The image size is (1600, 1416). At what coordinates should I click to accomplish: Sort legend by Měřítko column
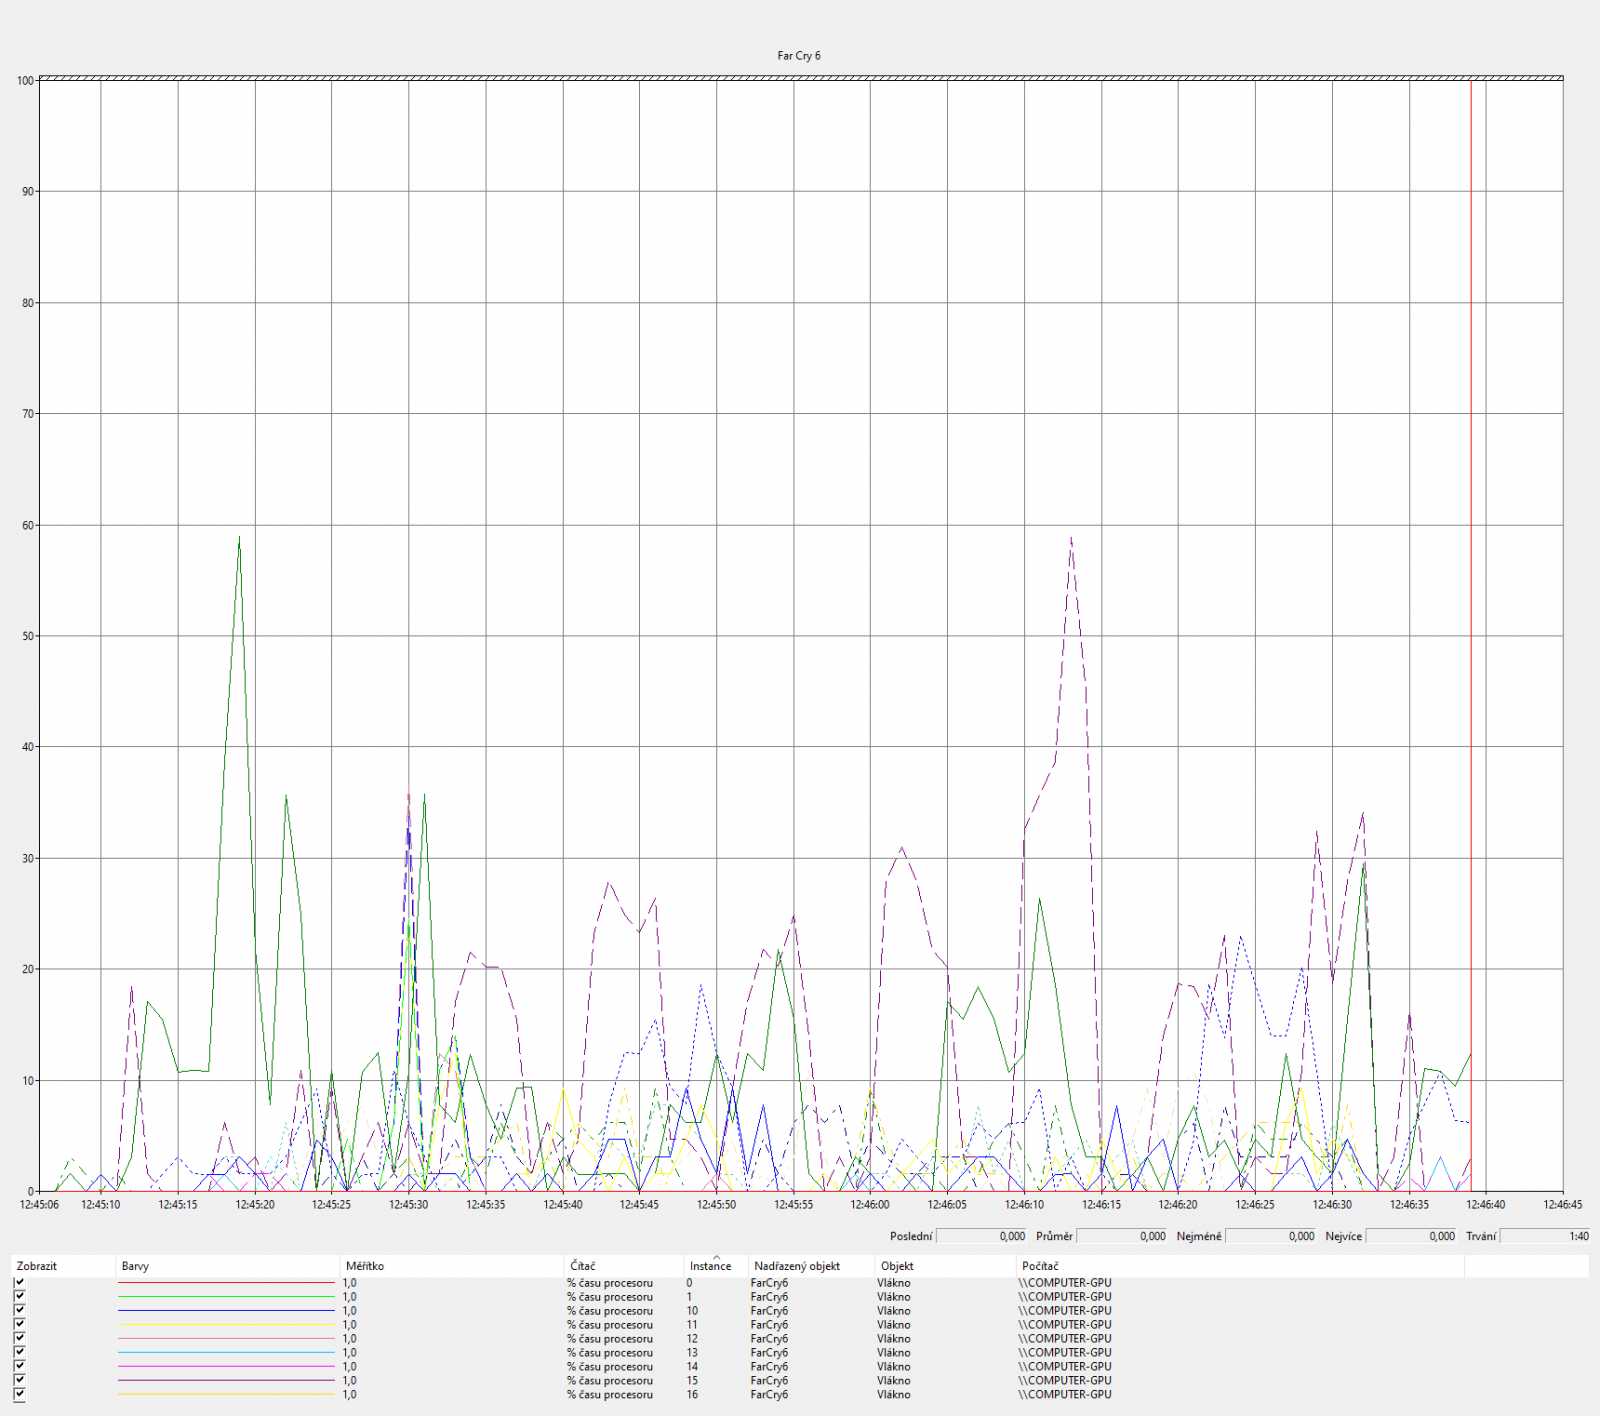click(452, 1266)
